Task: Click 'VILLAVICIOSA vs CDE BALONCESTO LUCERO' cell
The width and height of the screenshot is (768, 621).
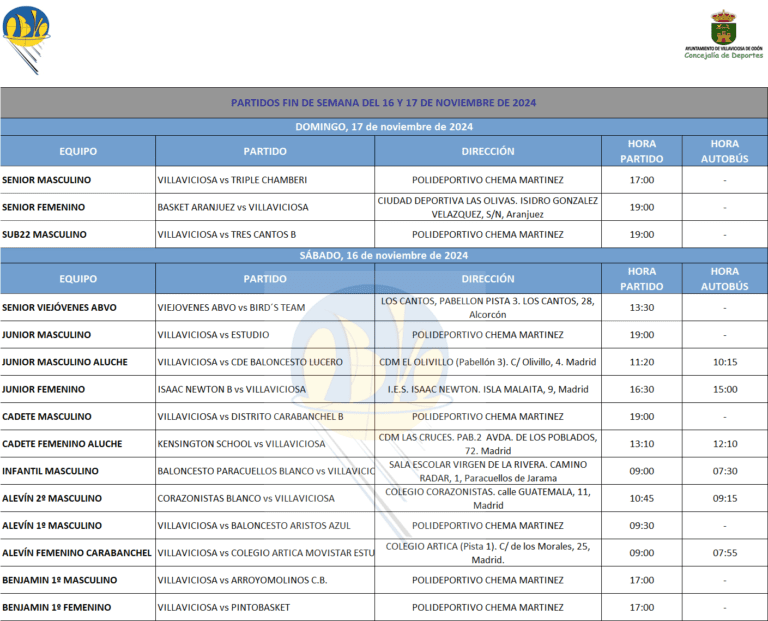Action: (265, 362)
